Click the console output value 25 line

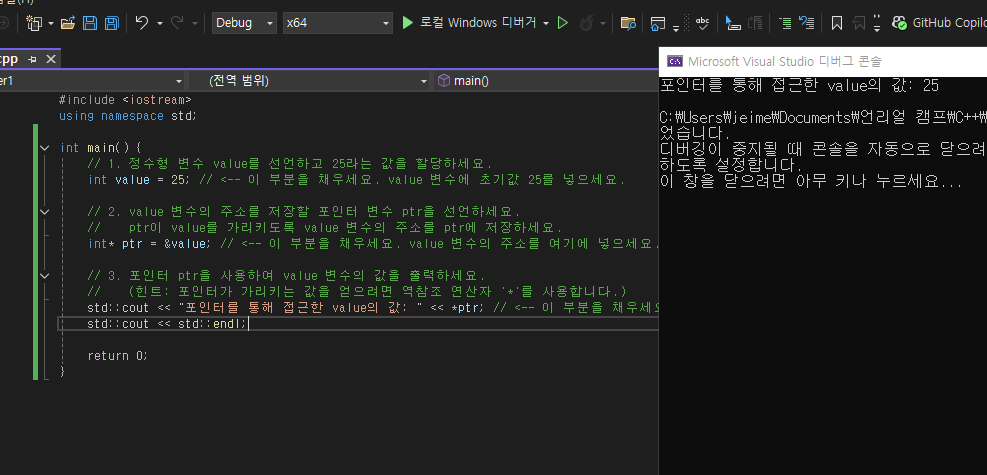(x=799, y=86)
